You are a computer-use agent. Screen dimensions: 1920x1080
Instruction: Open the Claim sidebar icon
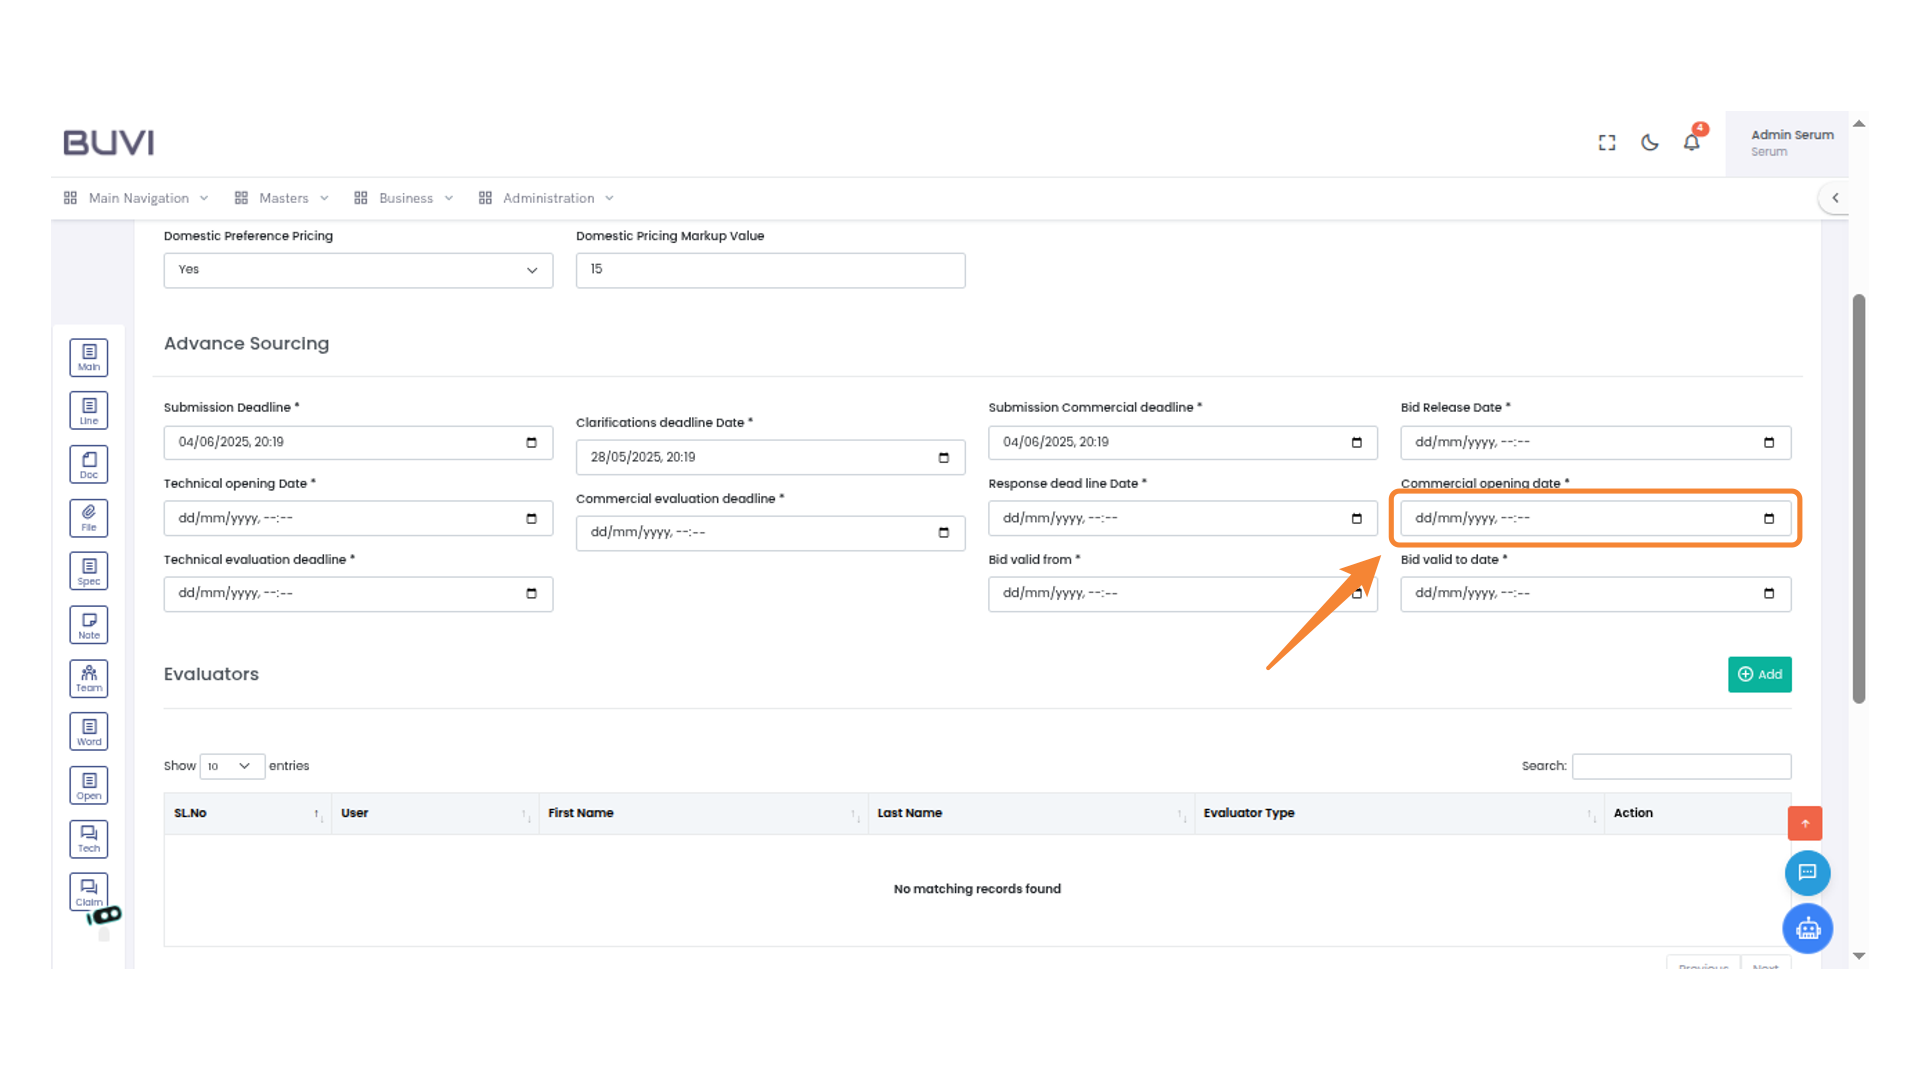[x=89, y=891]
